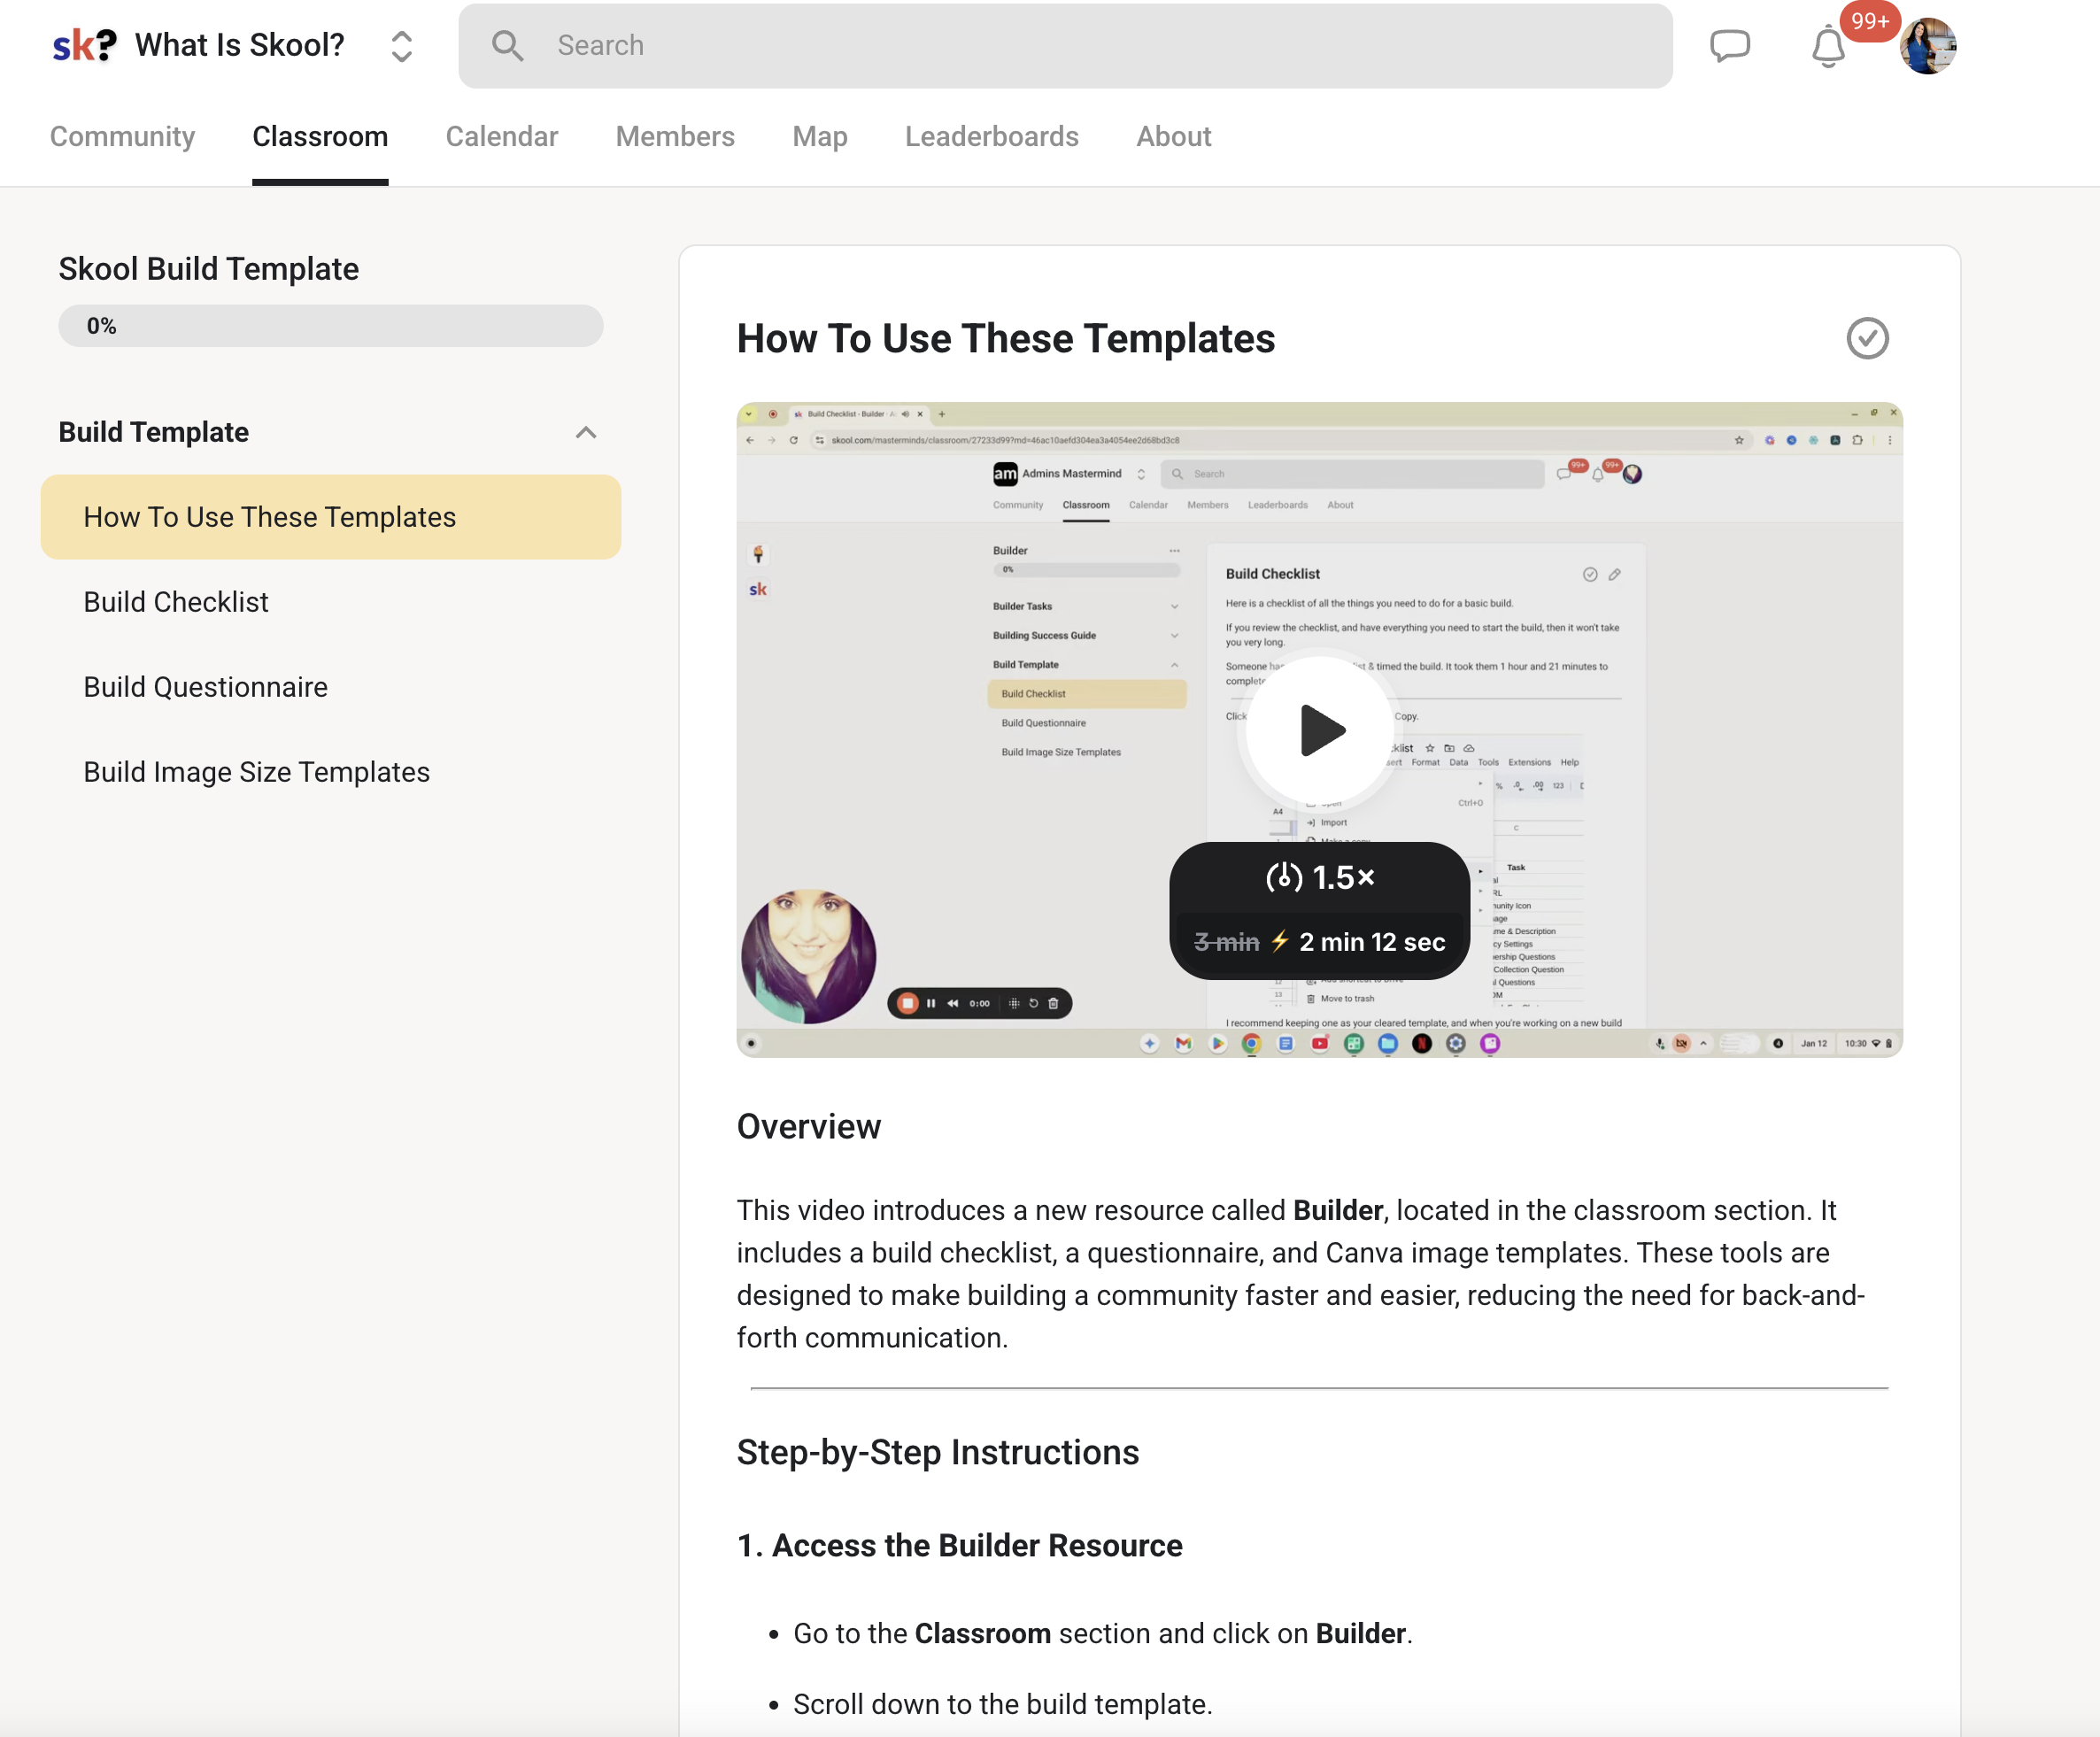Click the Skool logo icon
The image size is (2100, 1737).
pos(84,45)
